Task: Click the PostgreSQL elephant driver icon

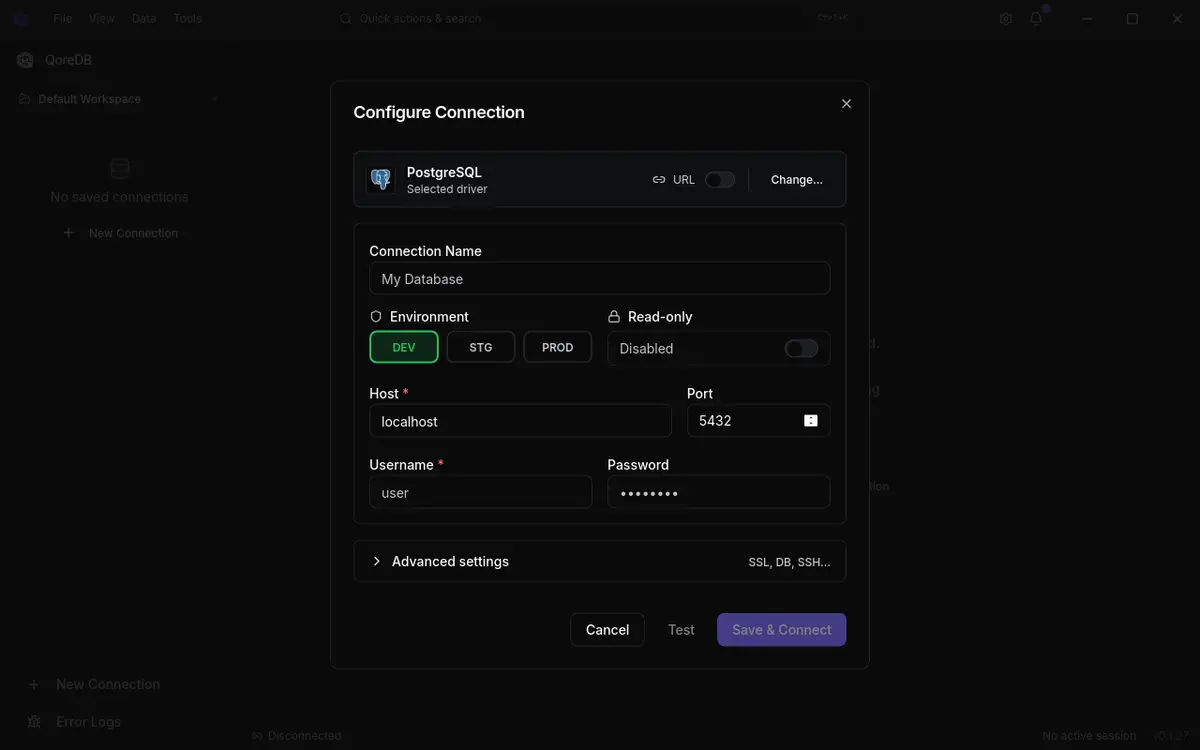Action: pos(380,180)
